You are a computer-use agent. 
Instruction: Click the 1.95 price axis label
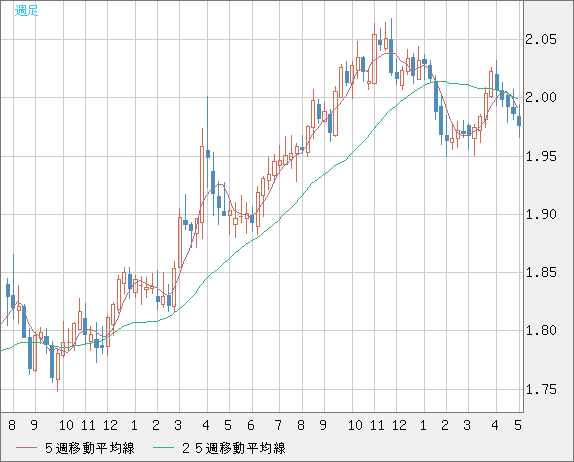[541, 156]
